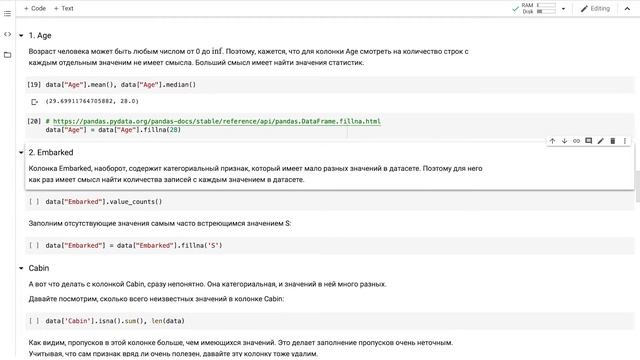Copy link to the Embarked cell
The width and height of the screenshot is (640, 360).
point(576,141)
